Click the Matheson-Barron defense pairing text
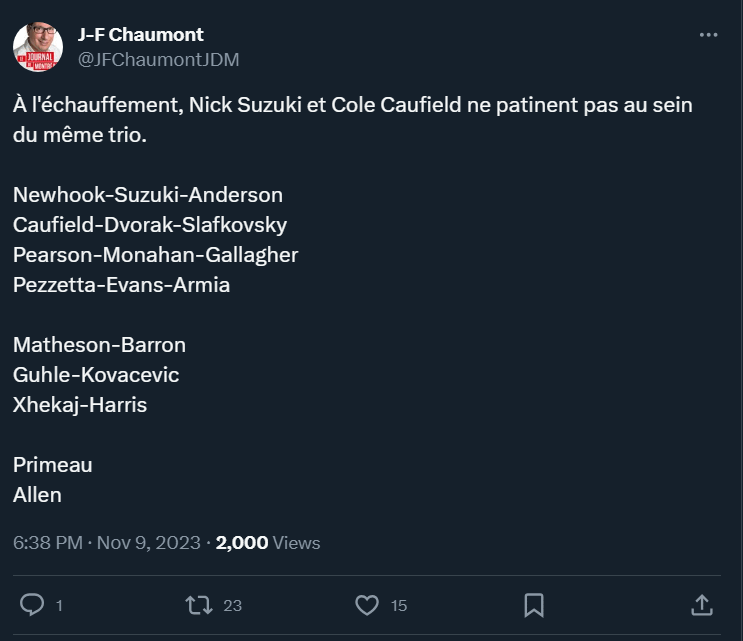 (x=100, y=345)
